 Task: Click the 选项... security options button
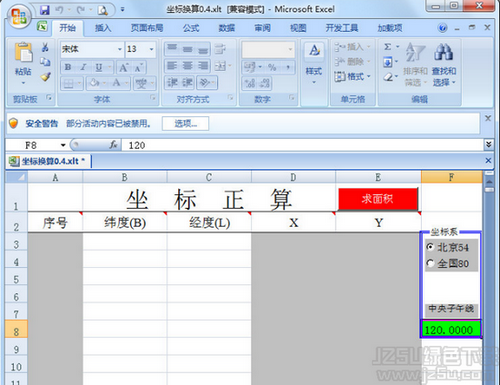coord(186,124)
